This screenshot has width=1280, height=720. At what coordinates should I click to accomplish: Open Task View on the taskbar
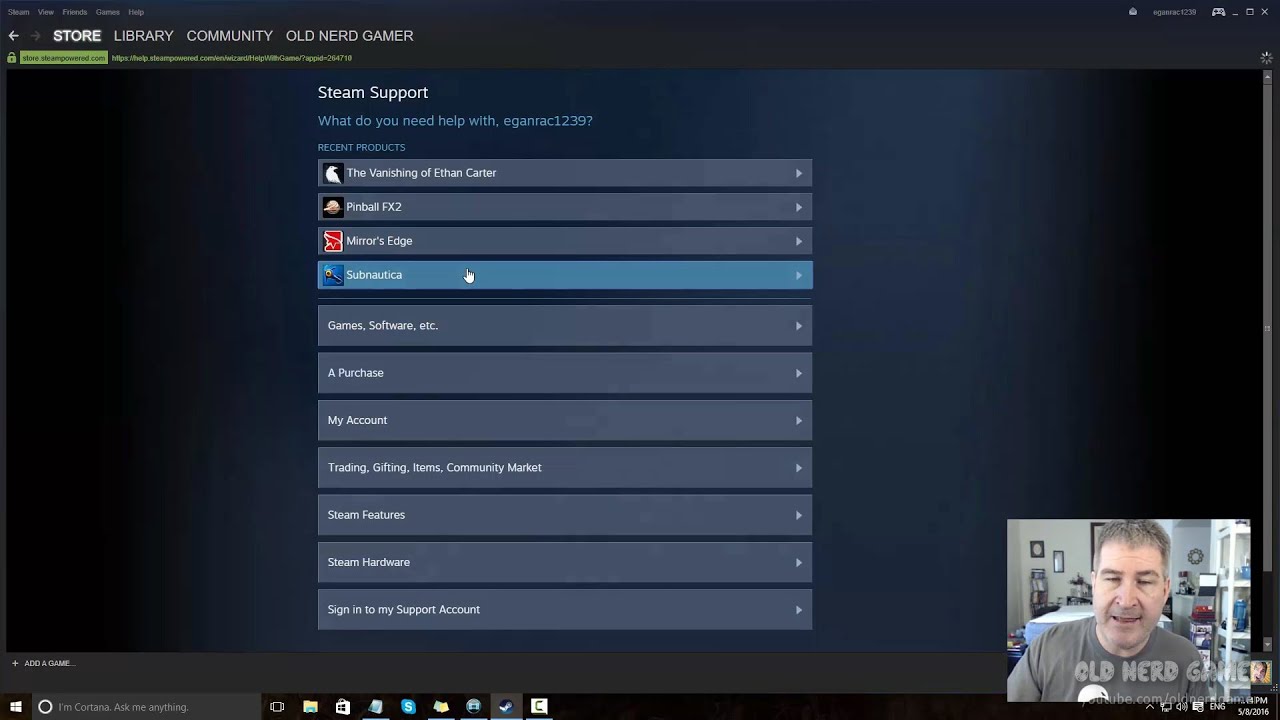[277, 706]
